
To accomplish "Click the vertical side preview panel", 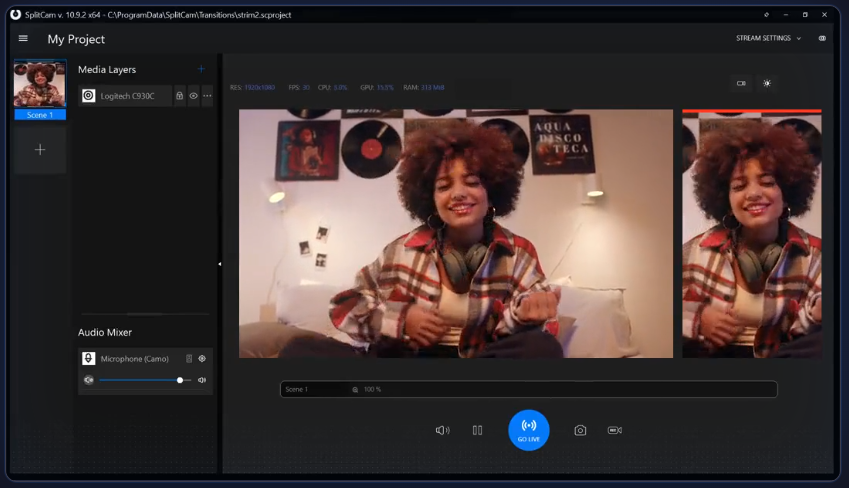I will click(752, 233).
